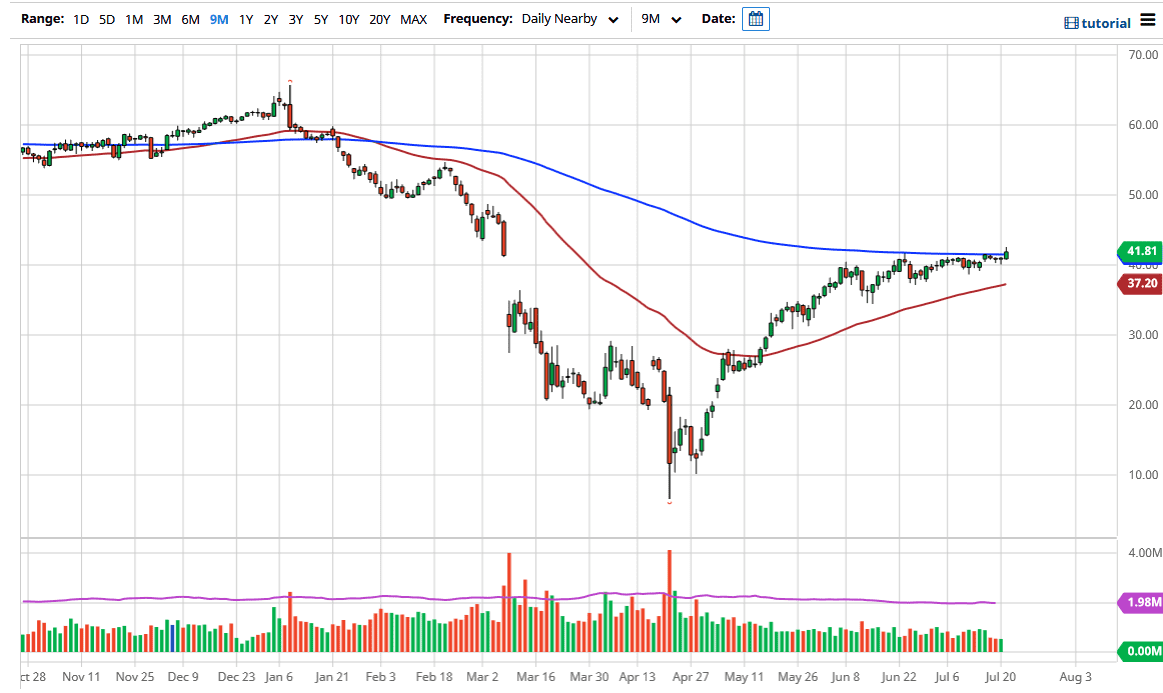1163x693 pixels.
Task: Switch range to MAX
Action: pos(413,19)
